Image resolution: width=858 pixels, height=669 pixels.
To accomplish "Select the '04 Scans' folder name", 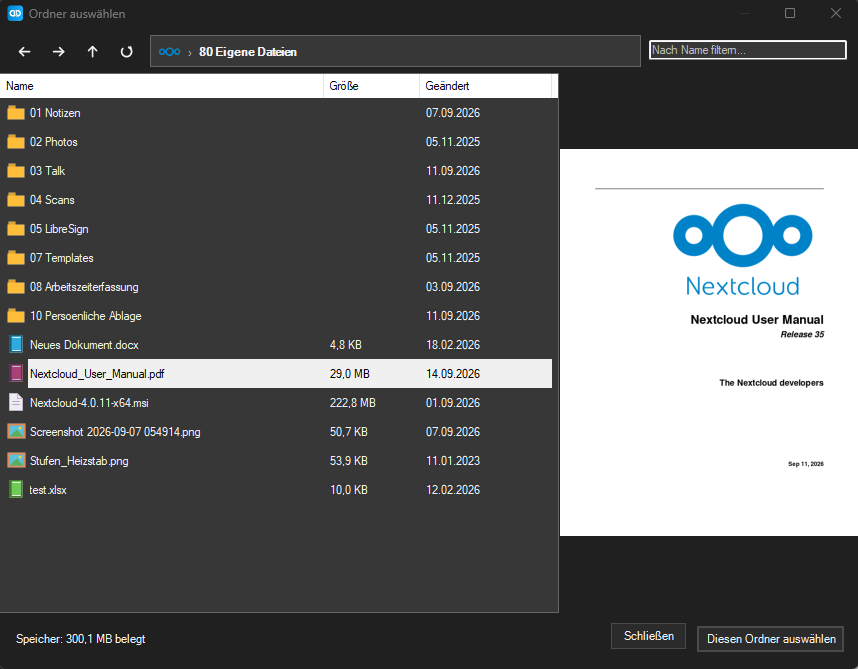I will [x=52, y=200].
